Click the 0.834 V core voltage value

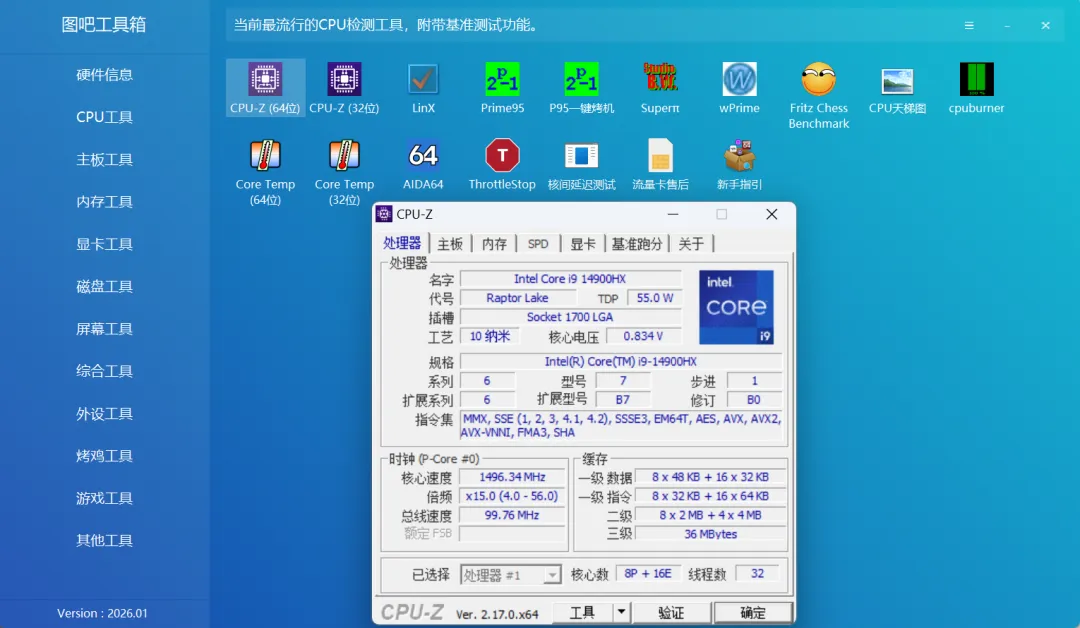coord(643,336)
